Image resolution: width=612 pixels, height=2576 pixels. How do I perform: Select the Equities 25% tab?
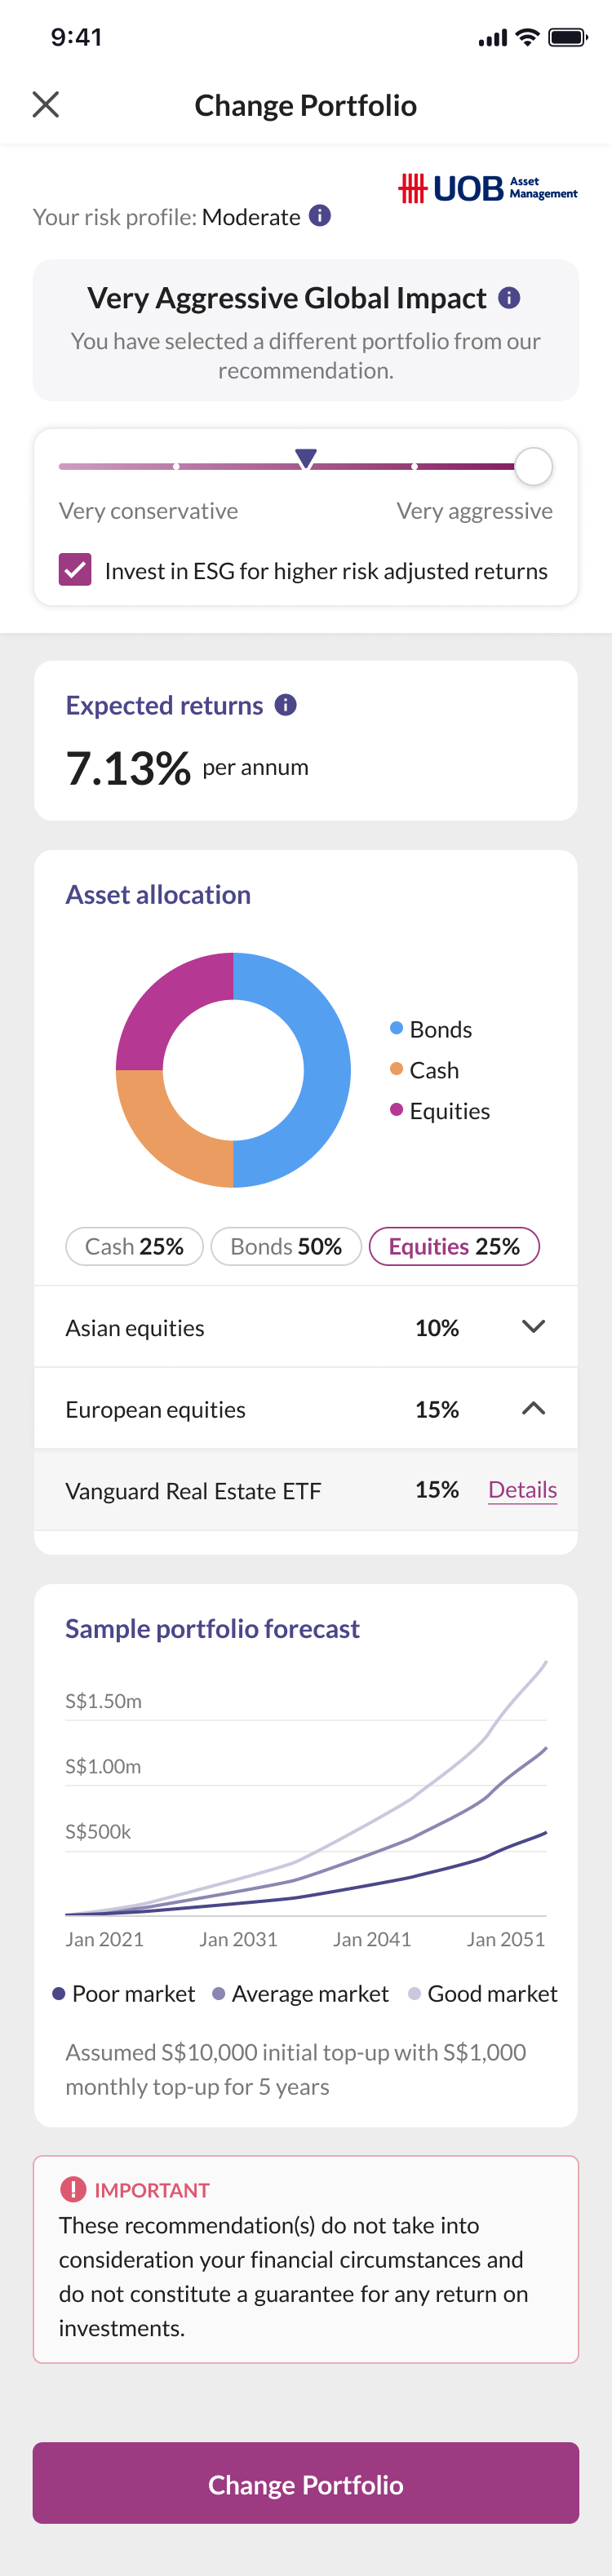pyautogui.click(x=454, y=1246)
